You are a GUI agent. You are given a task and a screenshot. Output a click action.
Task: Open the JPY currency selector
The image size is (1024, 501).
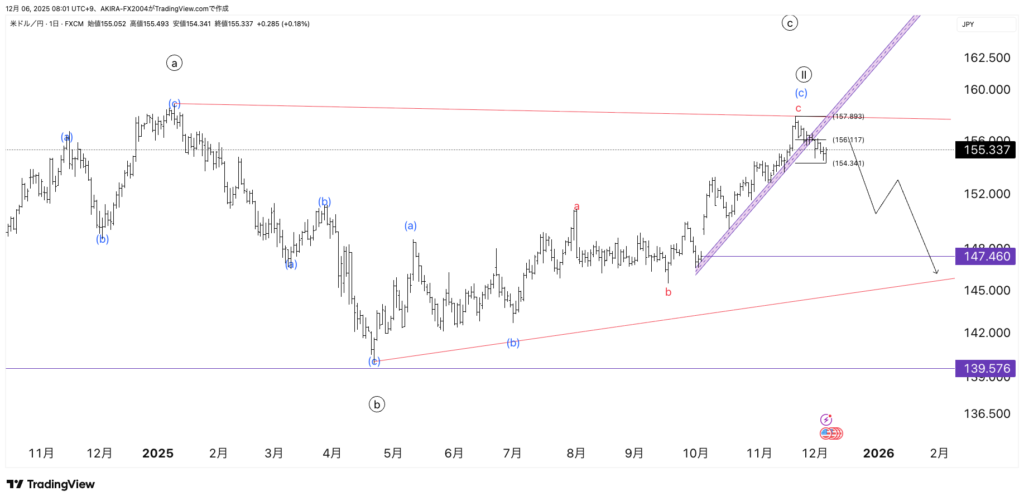(x=967, y=24)
